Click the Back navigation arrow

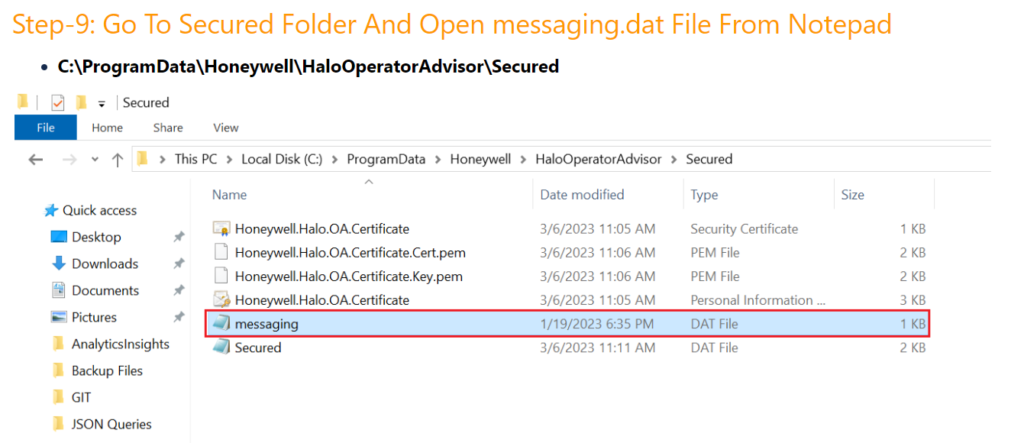36,159
